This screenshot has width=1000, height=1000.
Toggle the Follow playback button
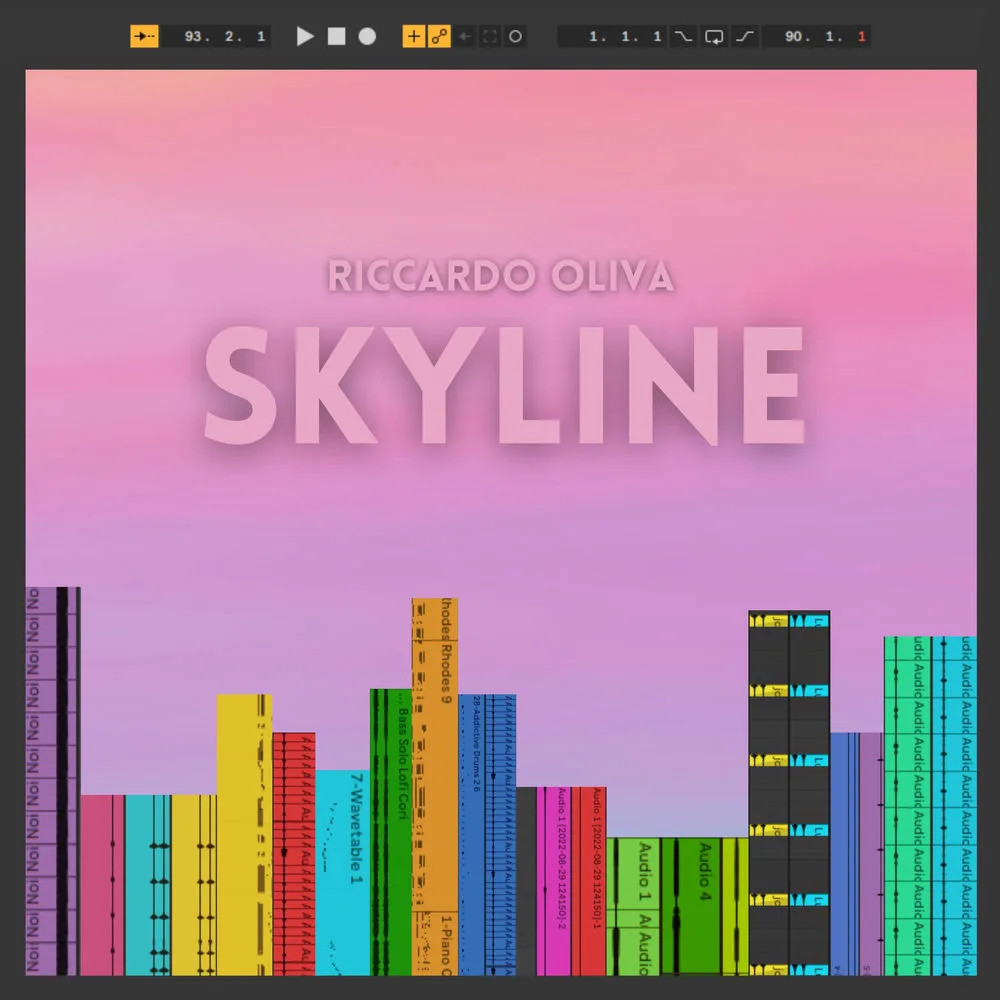pos(144,36)
